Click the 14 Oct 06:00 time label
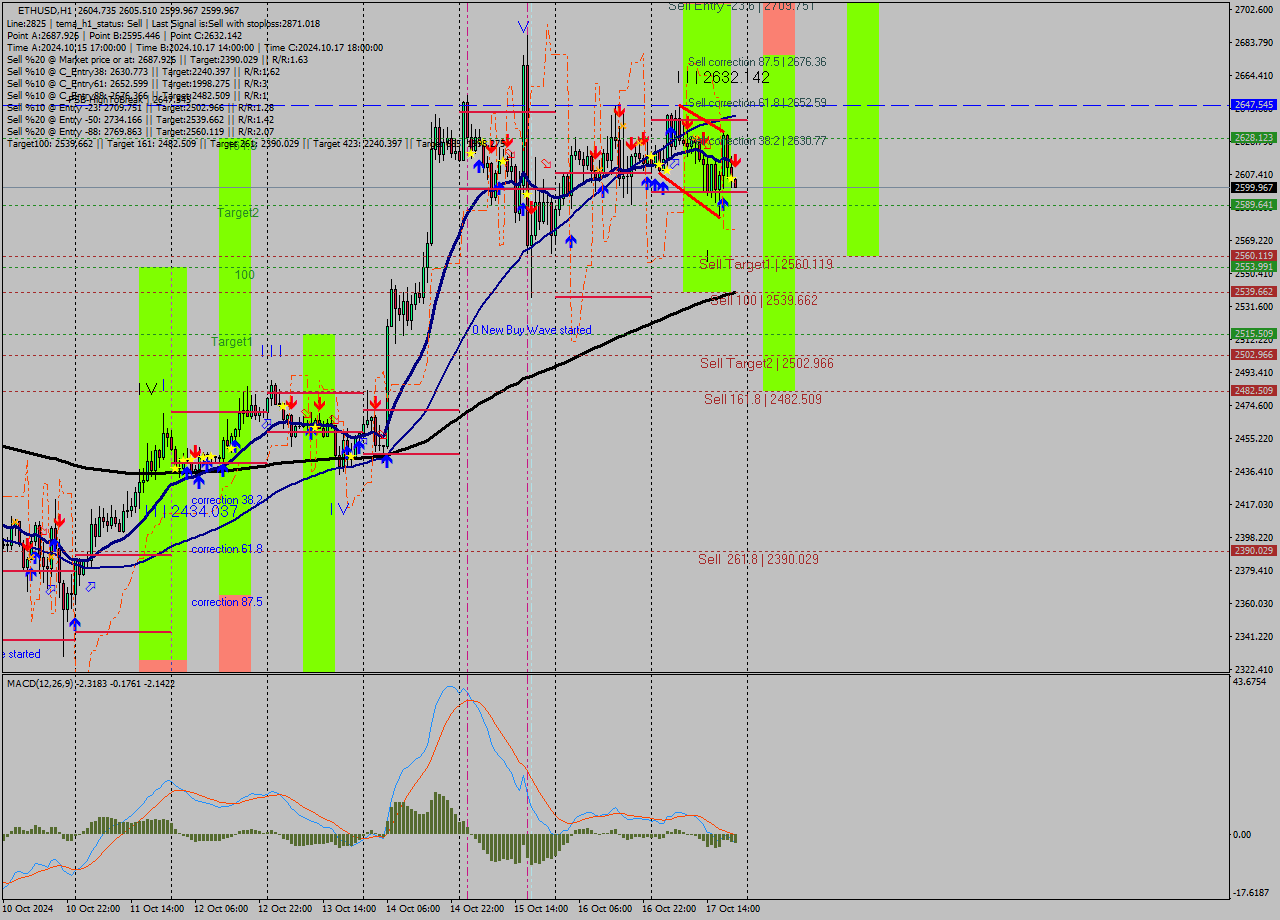This screenshot has height=920, width=1280. click(412, 909)
